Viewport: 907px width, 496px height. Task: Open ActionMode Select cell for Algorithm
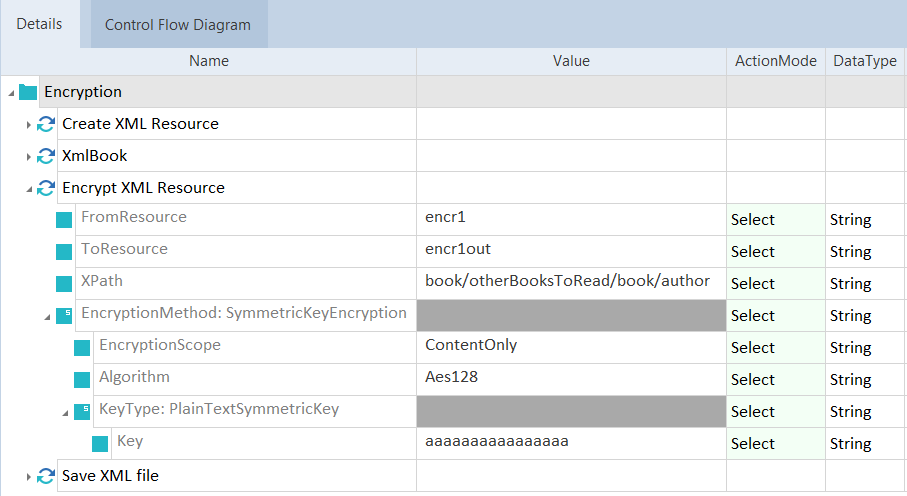click(x=775, y=380)
